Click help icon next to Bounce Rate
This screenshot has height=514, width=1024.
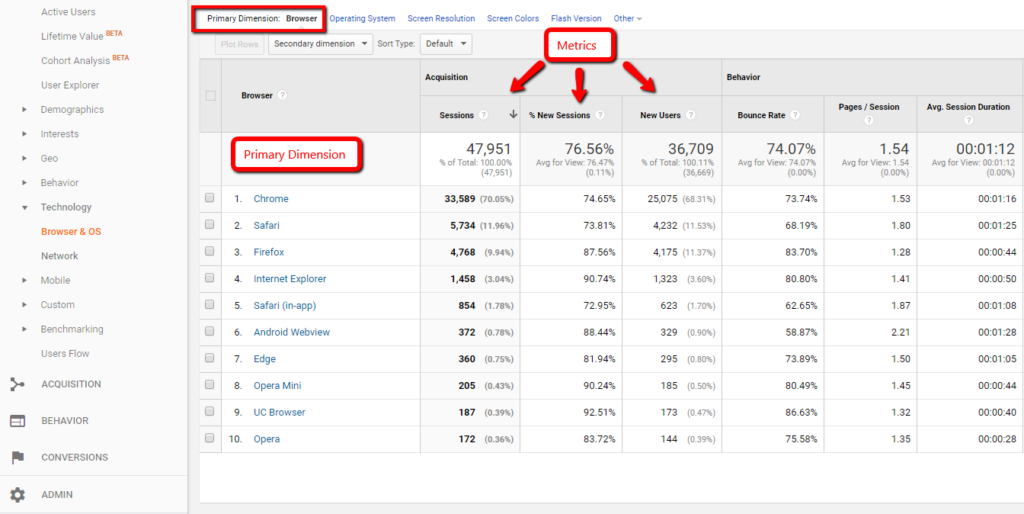coord(795,116)
